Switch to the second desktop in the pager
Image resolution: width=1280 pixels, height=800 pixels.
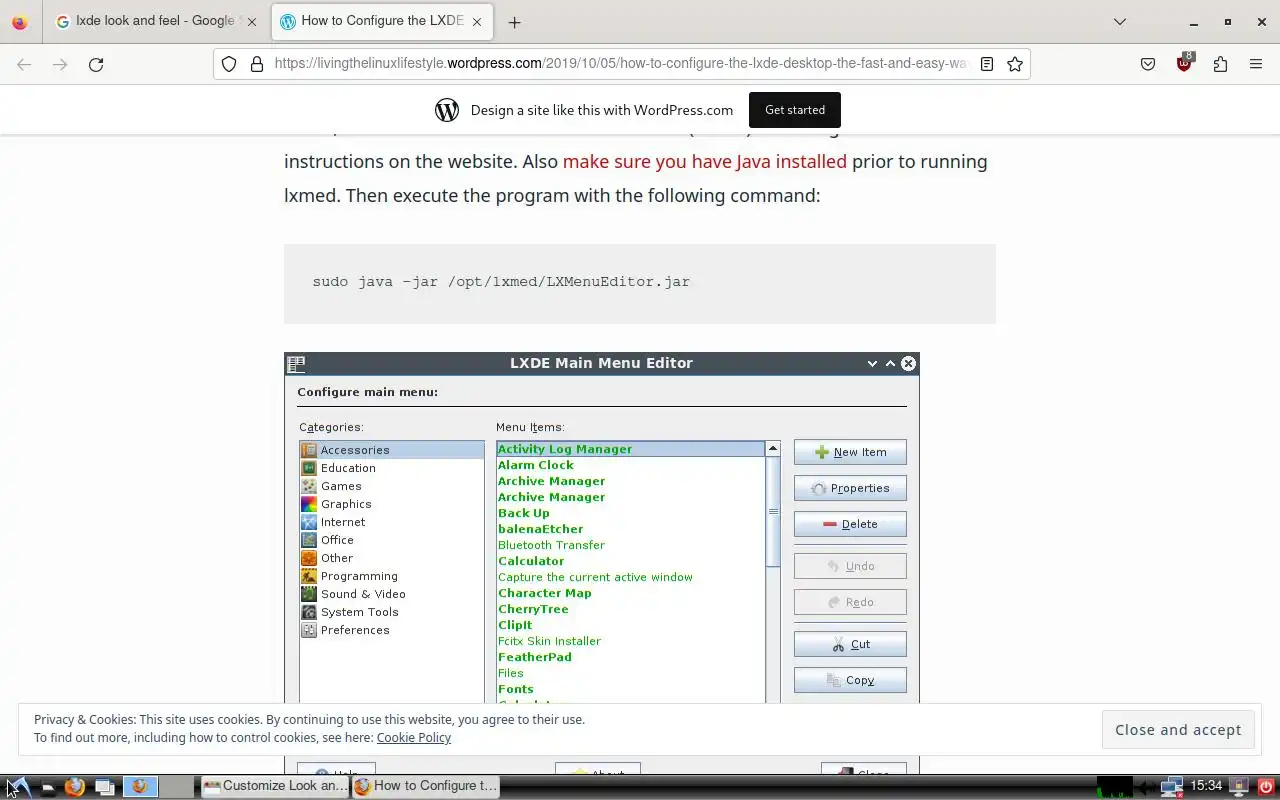tap(176, 787)
